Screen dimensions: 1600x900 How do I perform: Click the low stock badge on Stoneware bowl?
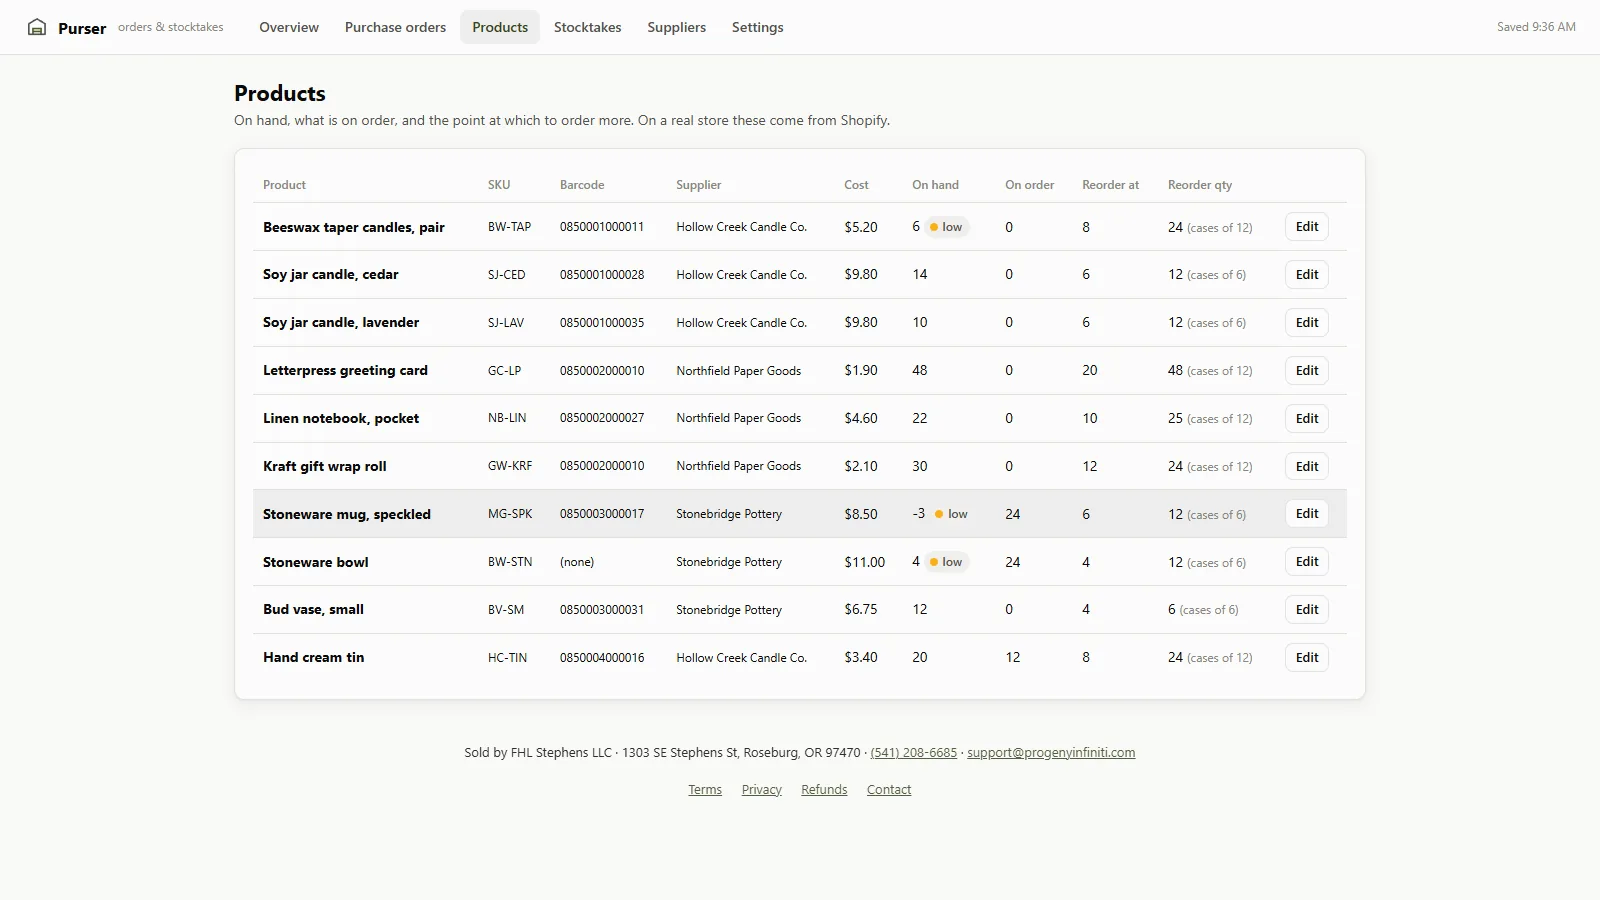click(x=946, y=562)
